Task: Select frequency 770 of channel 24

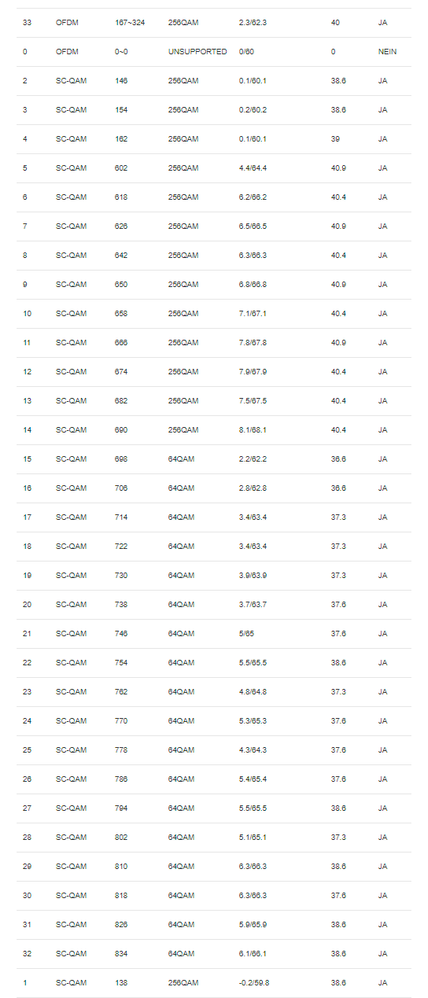Action: point(121,721)
